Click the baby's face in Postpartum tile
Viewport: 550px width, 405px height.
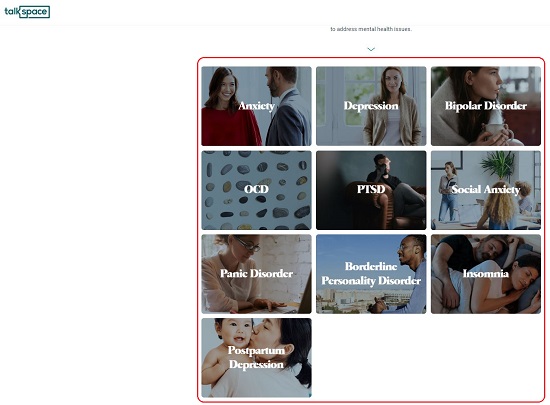tap(234, 333)
